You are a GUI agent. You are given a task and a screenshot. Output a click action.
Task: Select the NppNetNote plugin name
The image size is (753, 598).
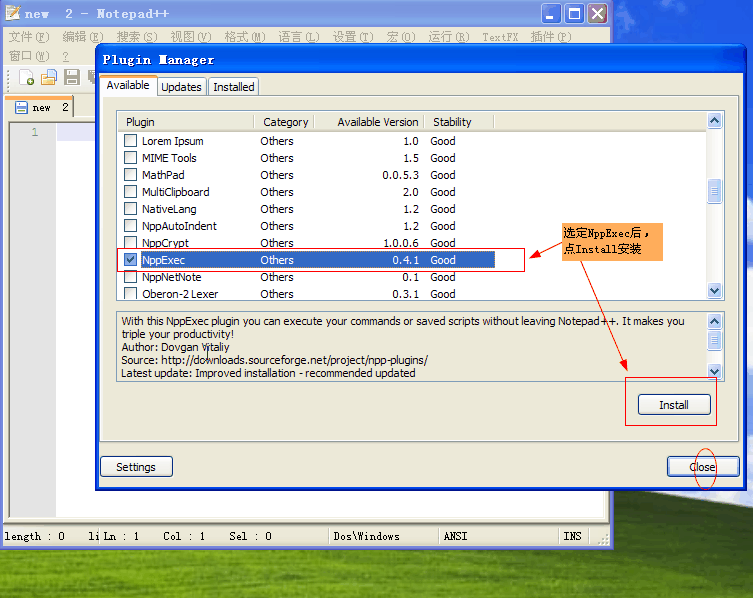point(171,277)
